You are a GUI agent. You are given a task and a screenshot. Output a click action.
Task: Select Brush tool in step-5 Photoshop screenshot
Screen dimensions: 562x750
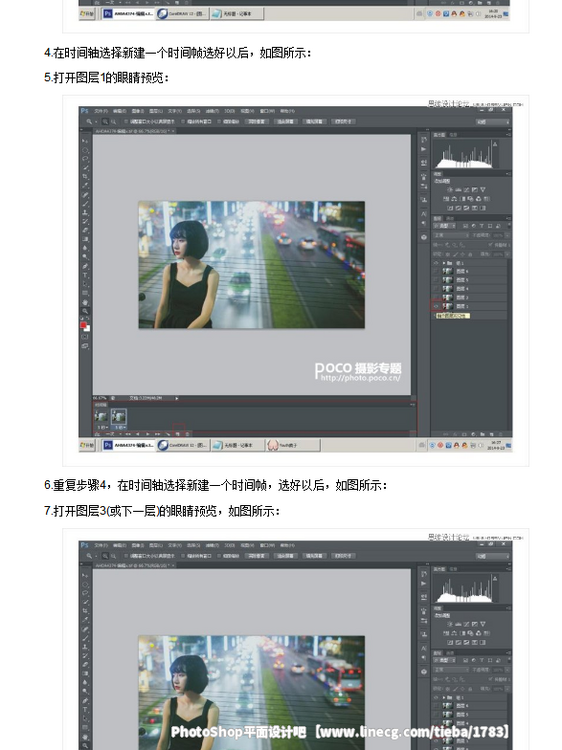[x=85, y=204]
